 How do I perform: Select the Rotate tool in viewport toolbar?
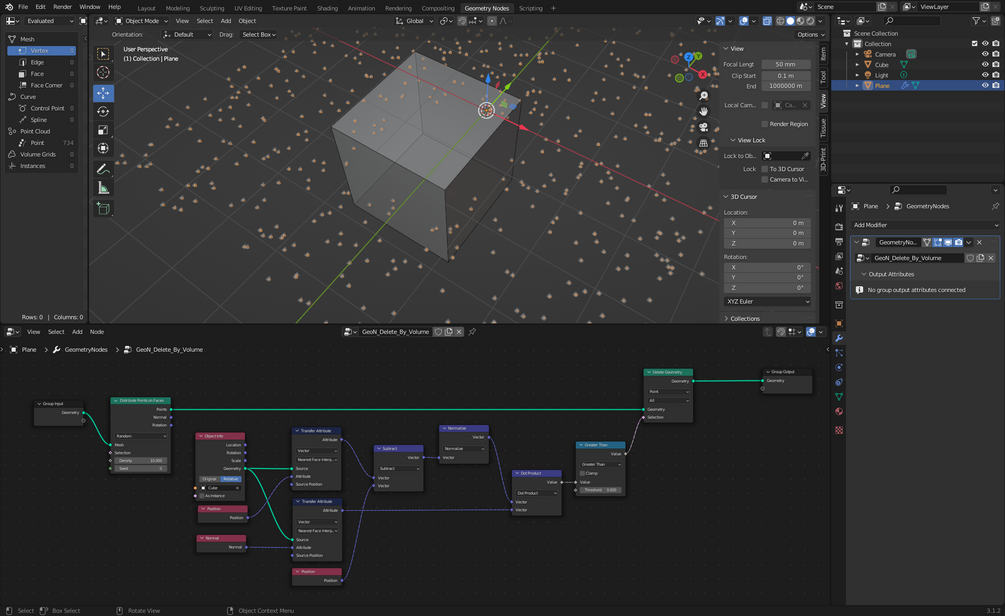(103, 112)
